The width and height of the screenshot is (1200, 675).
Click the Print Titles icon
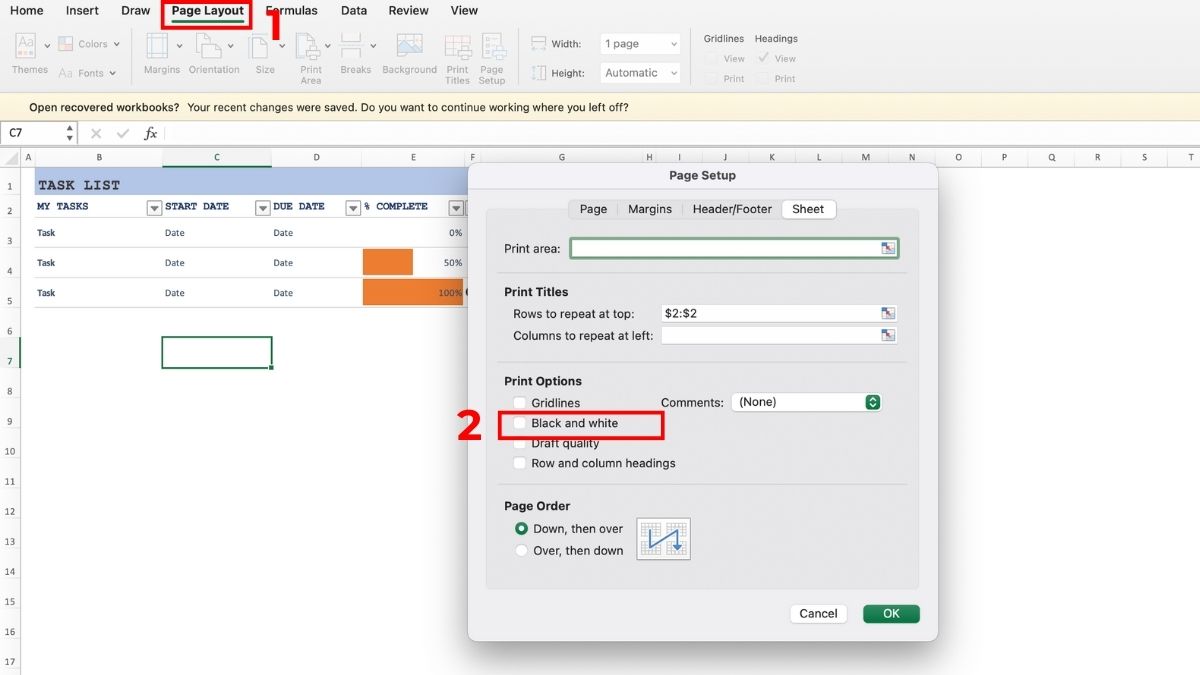tap(457, 48)
